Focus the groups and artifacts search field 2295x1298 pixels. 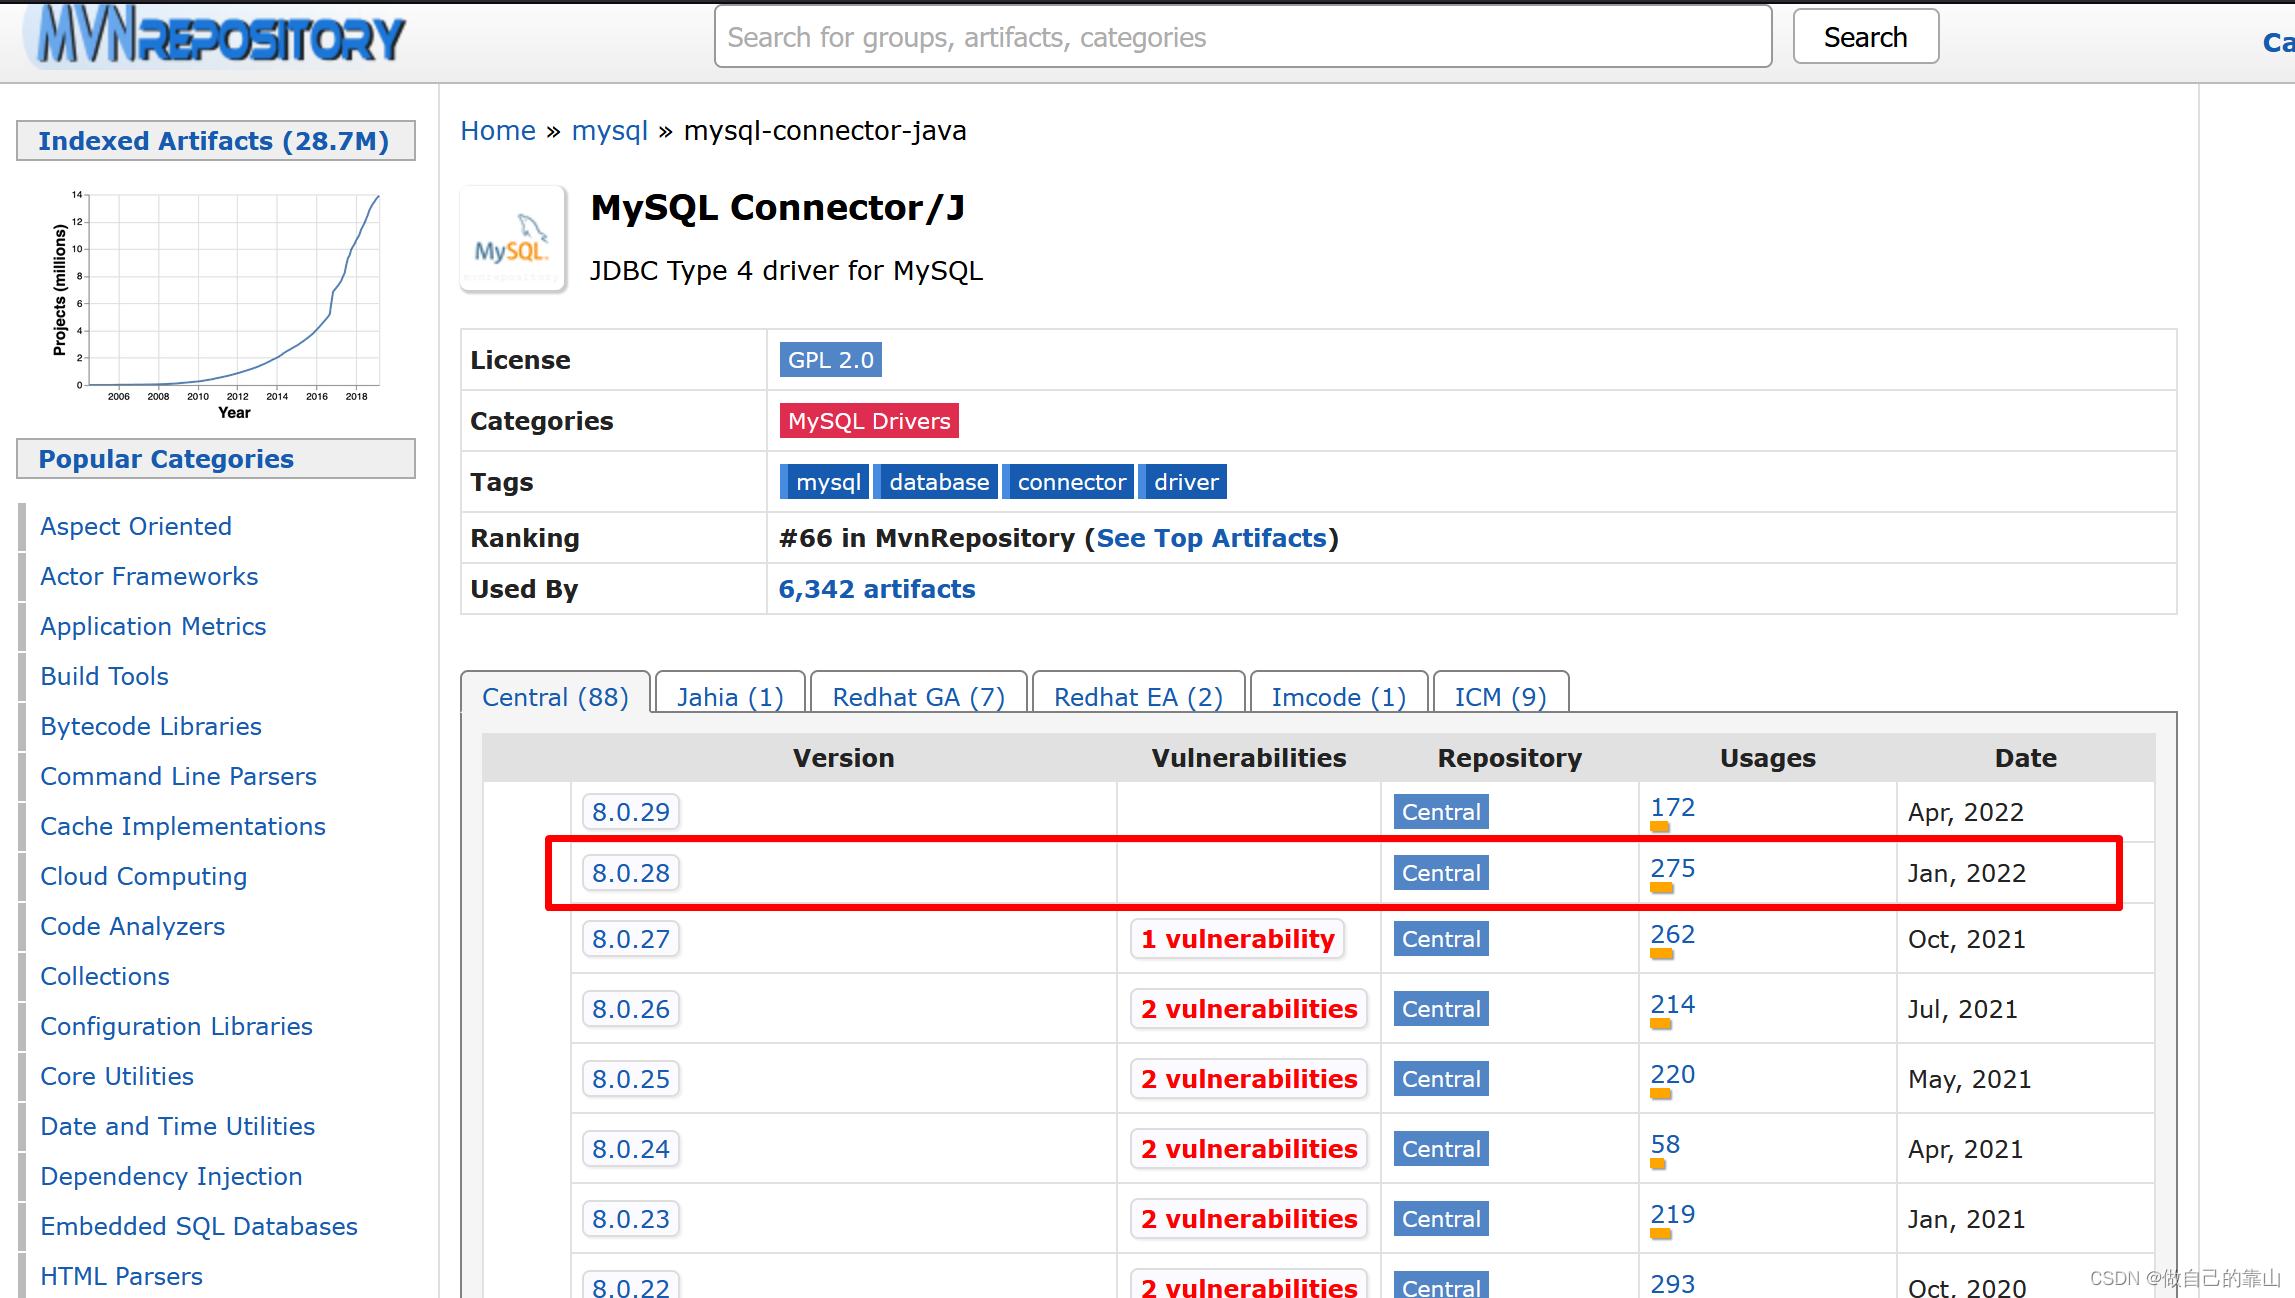(1242, 37)
